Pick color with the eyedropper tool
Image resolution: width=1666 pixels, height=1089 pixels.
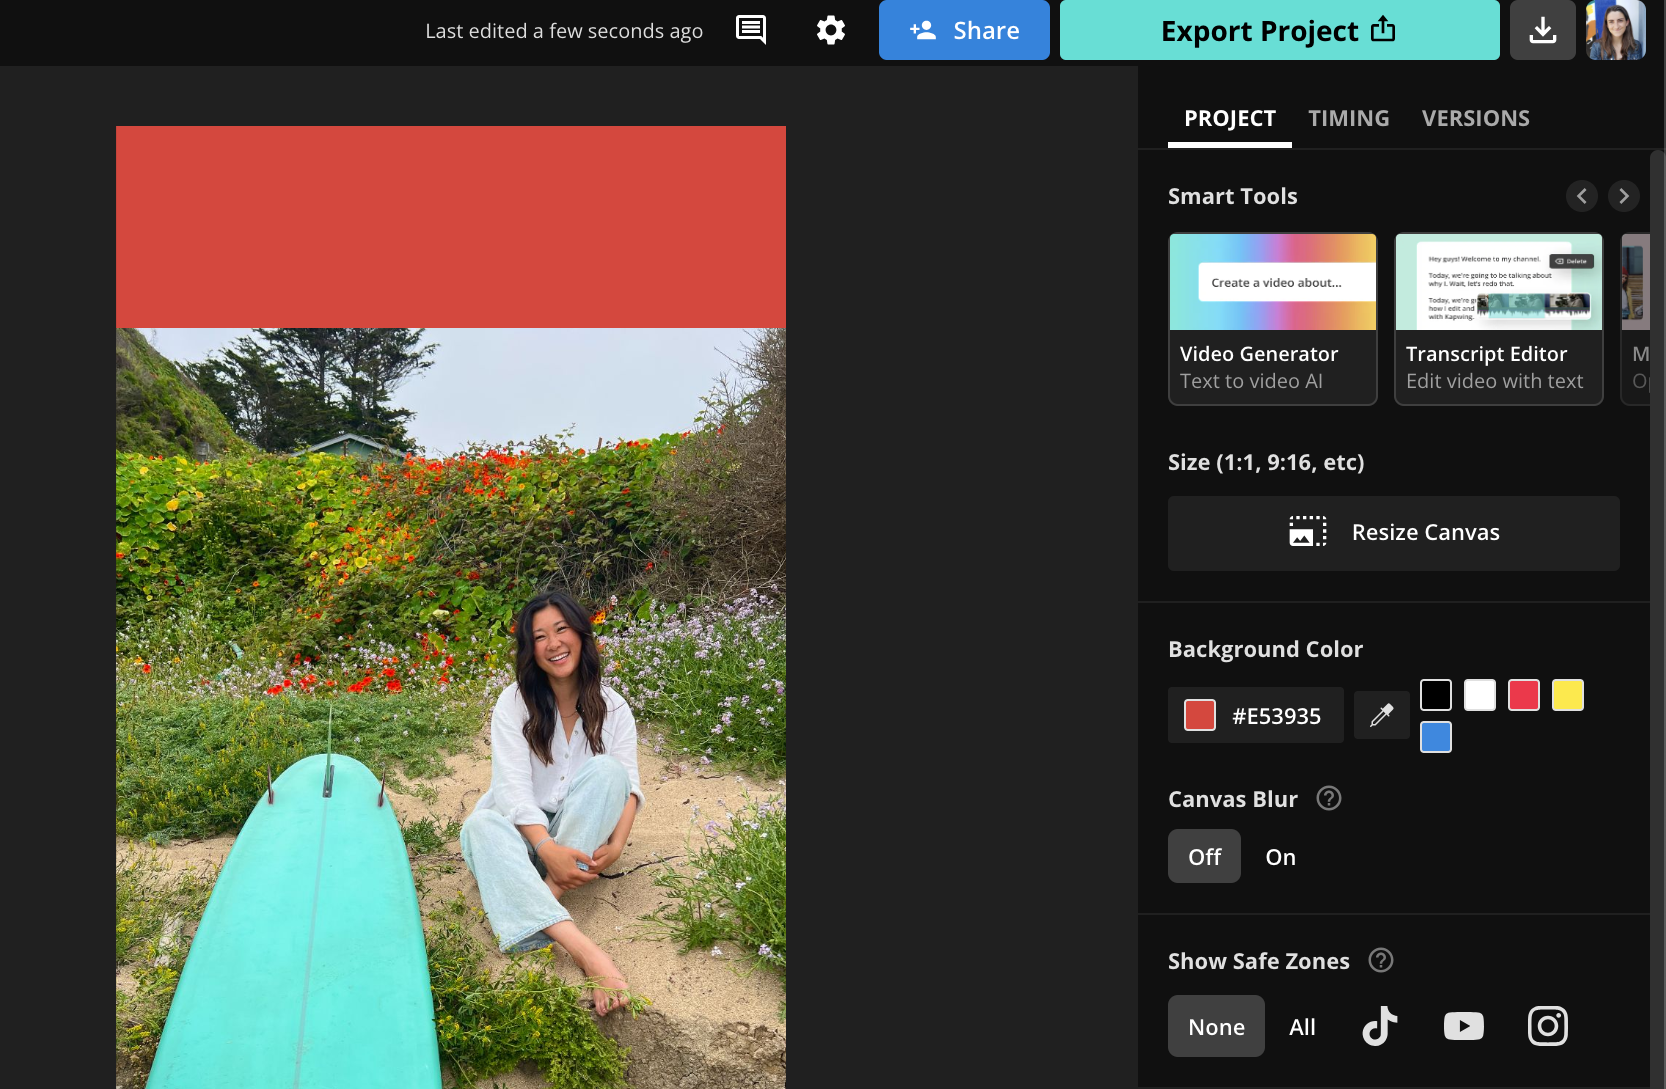1382,715
